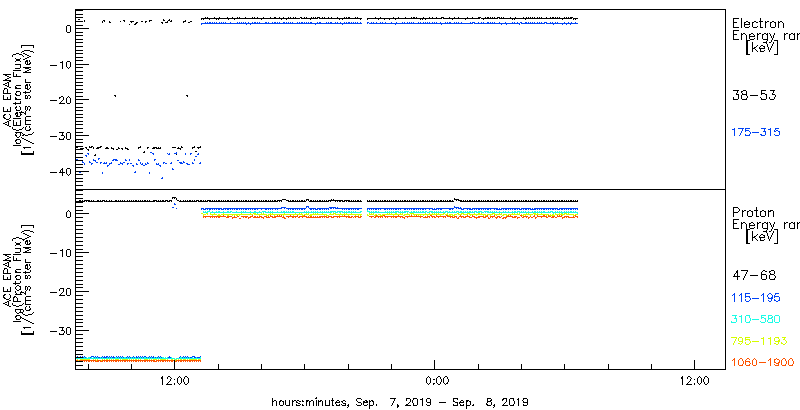Click the 38-53 electron energy legend label
This screenshot has width=800, height=410.
[754, 95]
